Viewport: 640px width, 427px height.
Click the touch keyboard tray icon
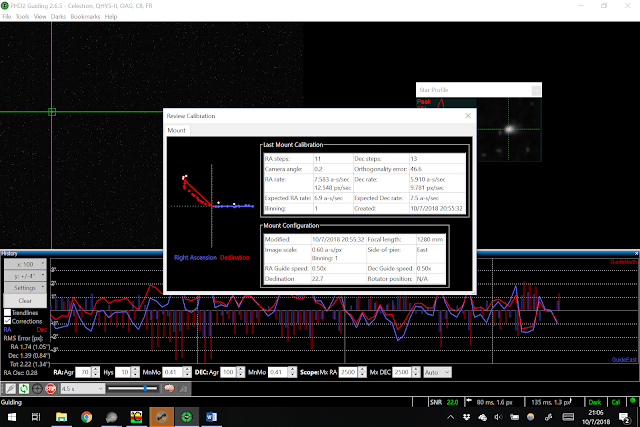tap(568, 417)
